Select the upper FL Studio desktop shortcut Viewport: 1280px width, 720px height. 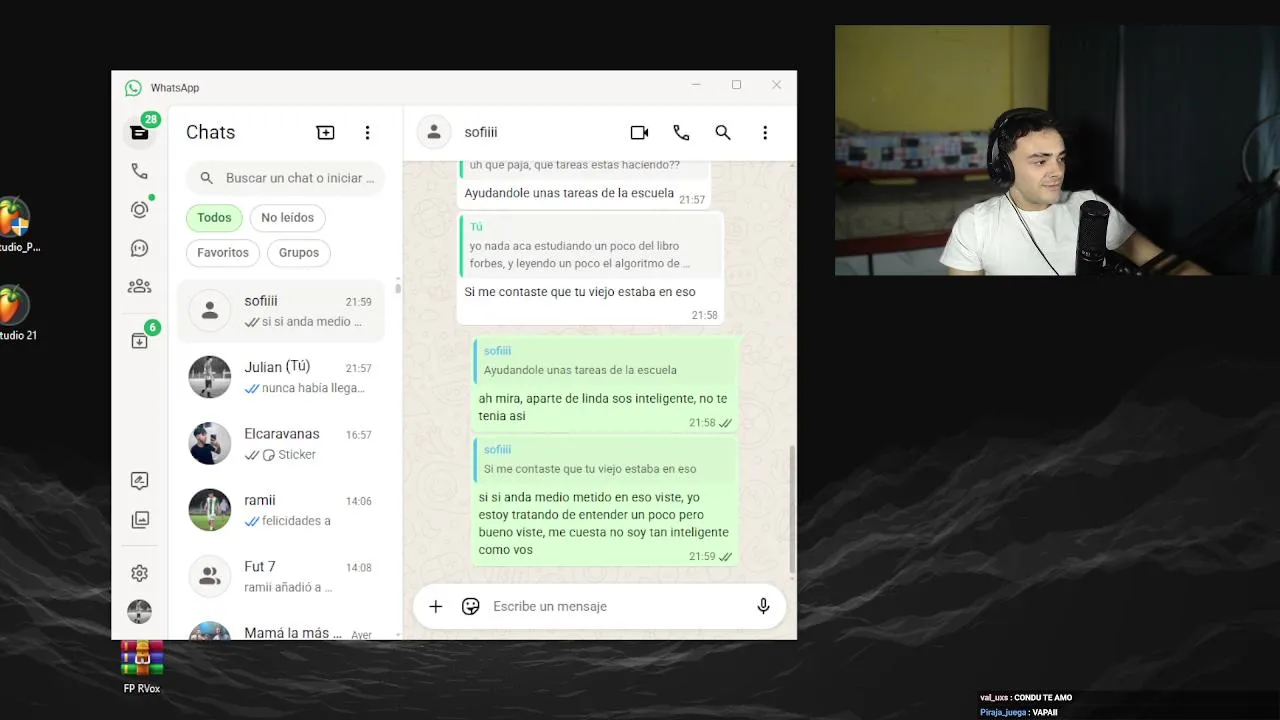point(16,226)
